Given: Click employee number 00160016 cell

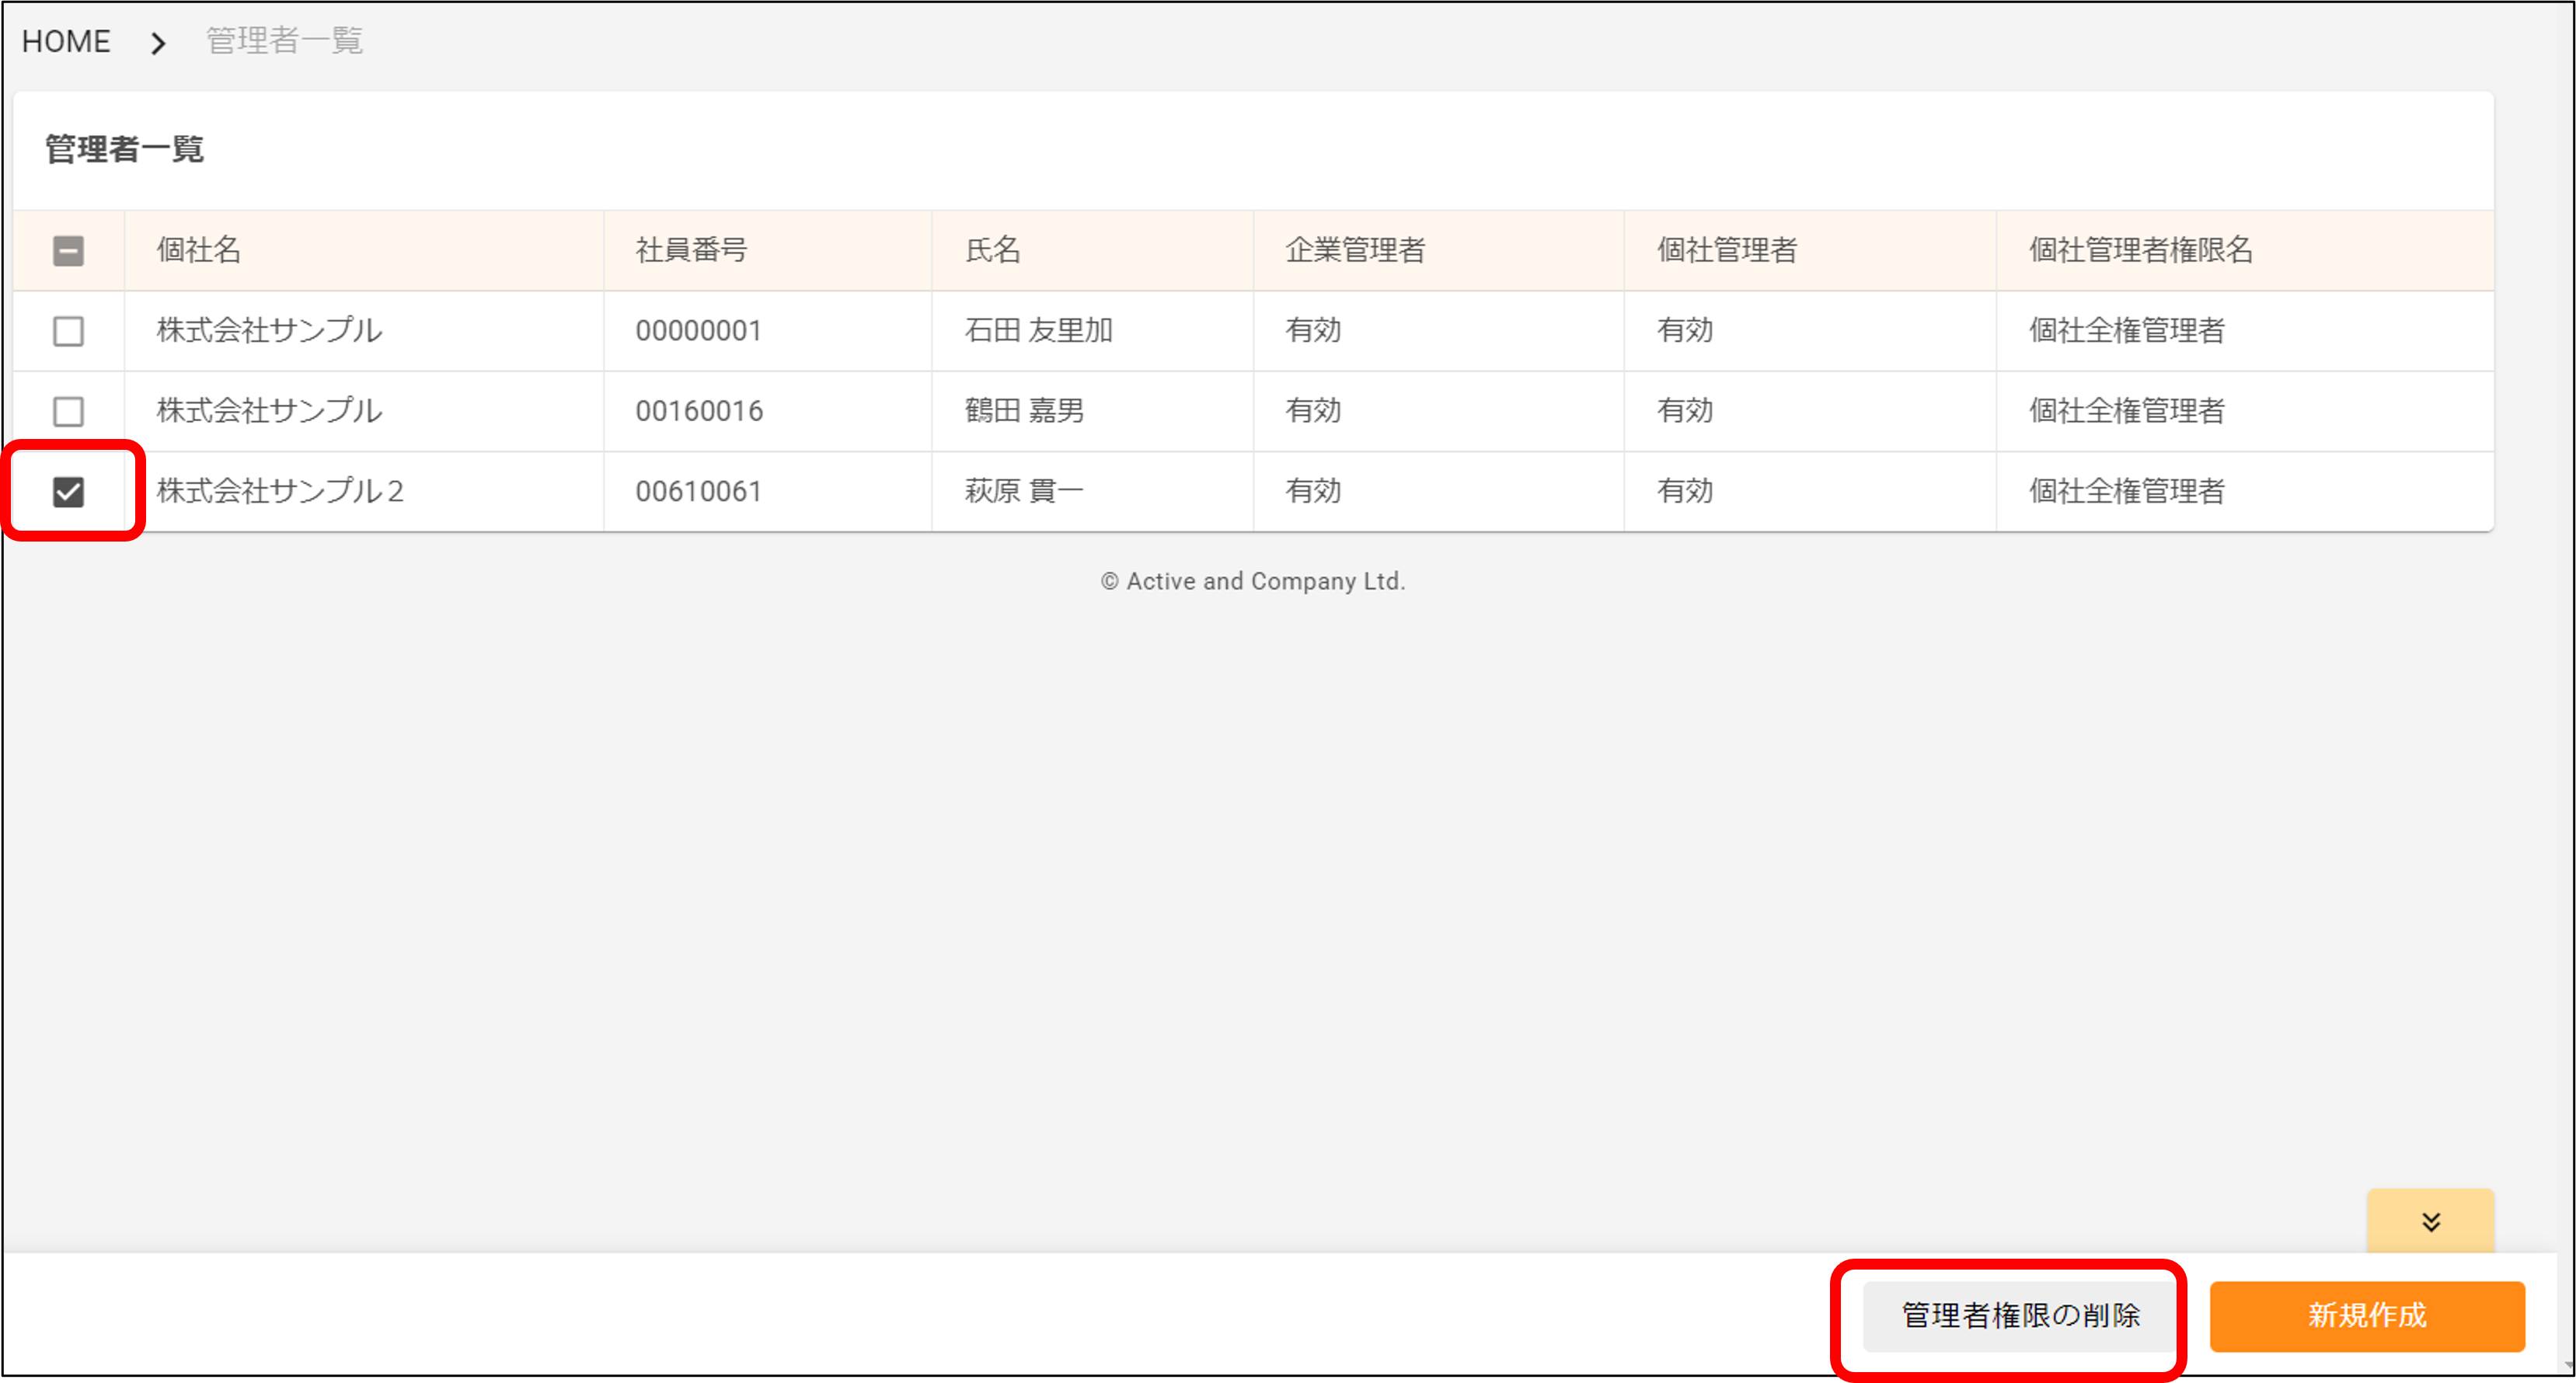Looking at the screenshot, I should (x=698, y=411).
